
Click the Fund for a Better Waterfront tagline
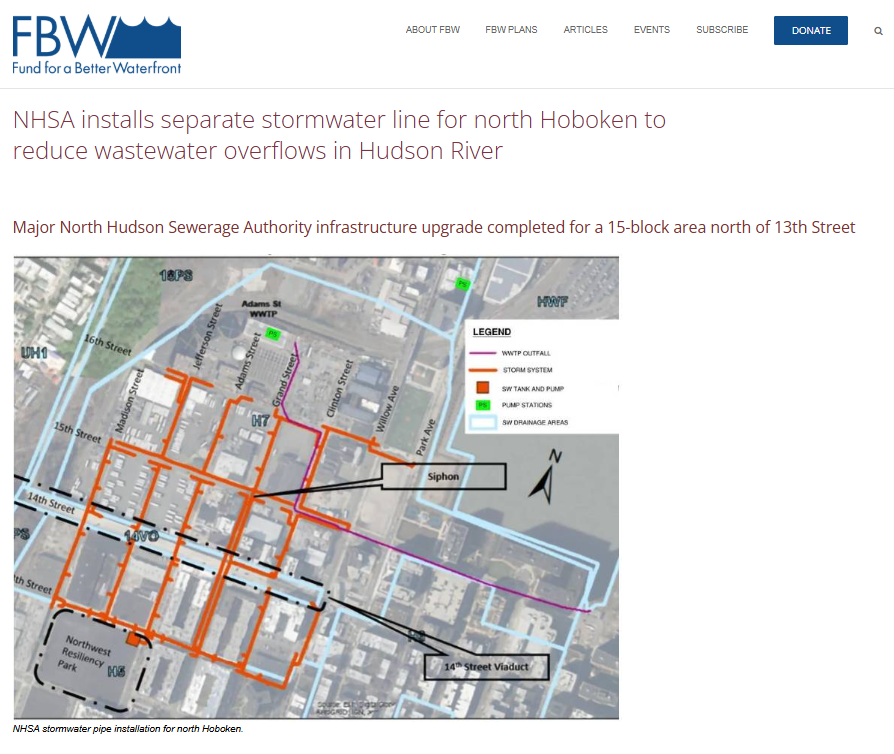tap(96, 68)
